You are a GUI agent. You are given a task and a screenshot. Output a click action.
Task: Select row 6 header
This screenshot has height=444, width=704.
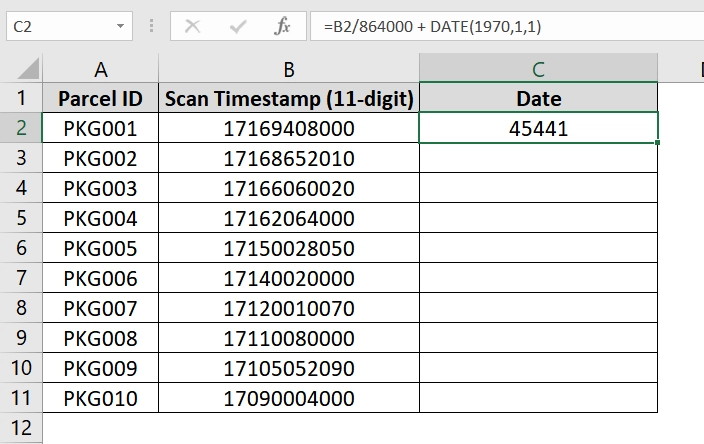click(21, 247)
